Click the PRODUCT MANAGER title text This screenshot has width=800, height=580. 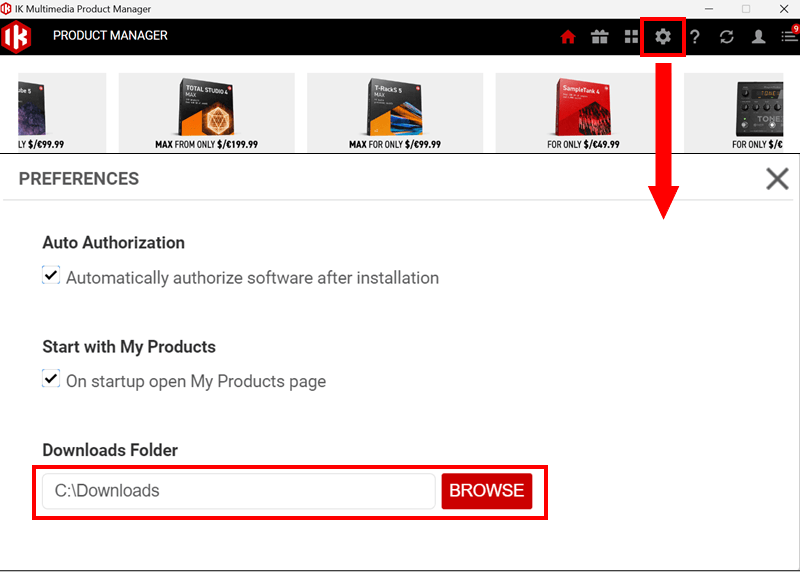(110, 36)
